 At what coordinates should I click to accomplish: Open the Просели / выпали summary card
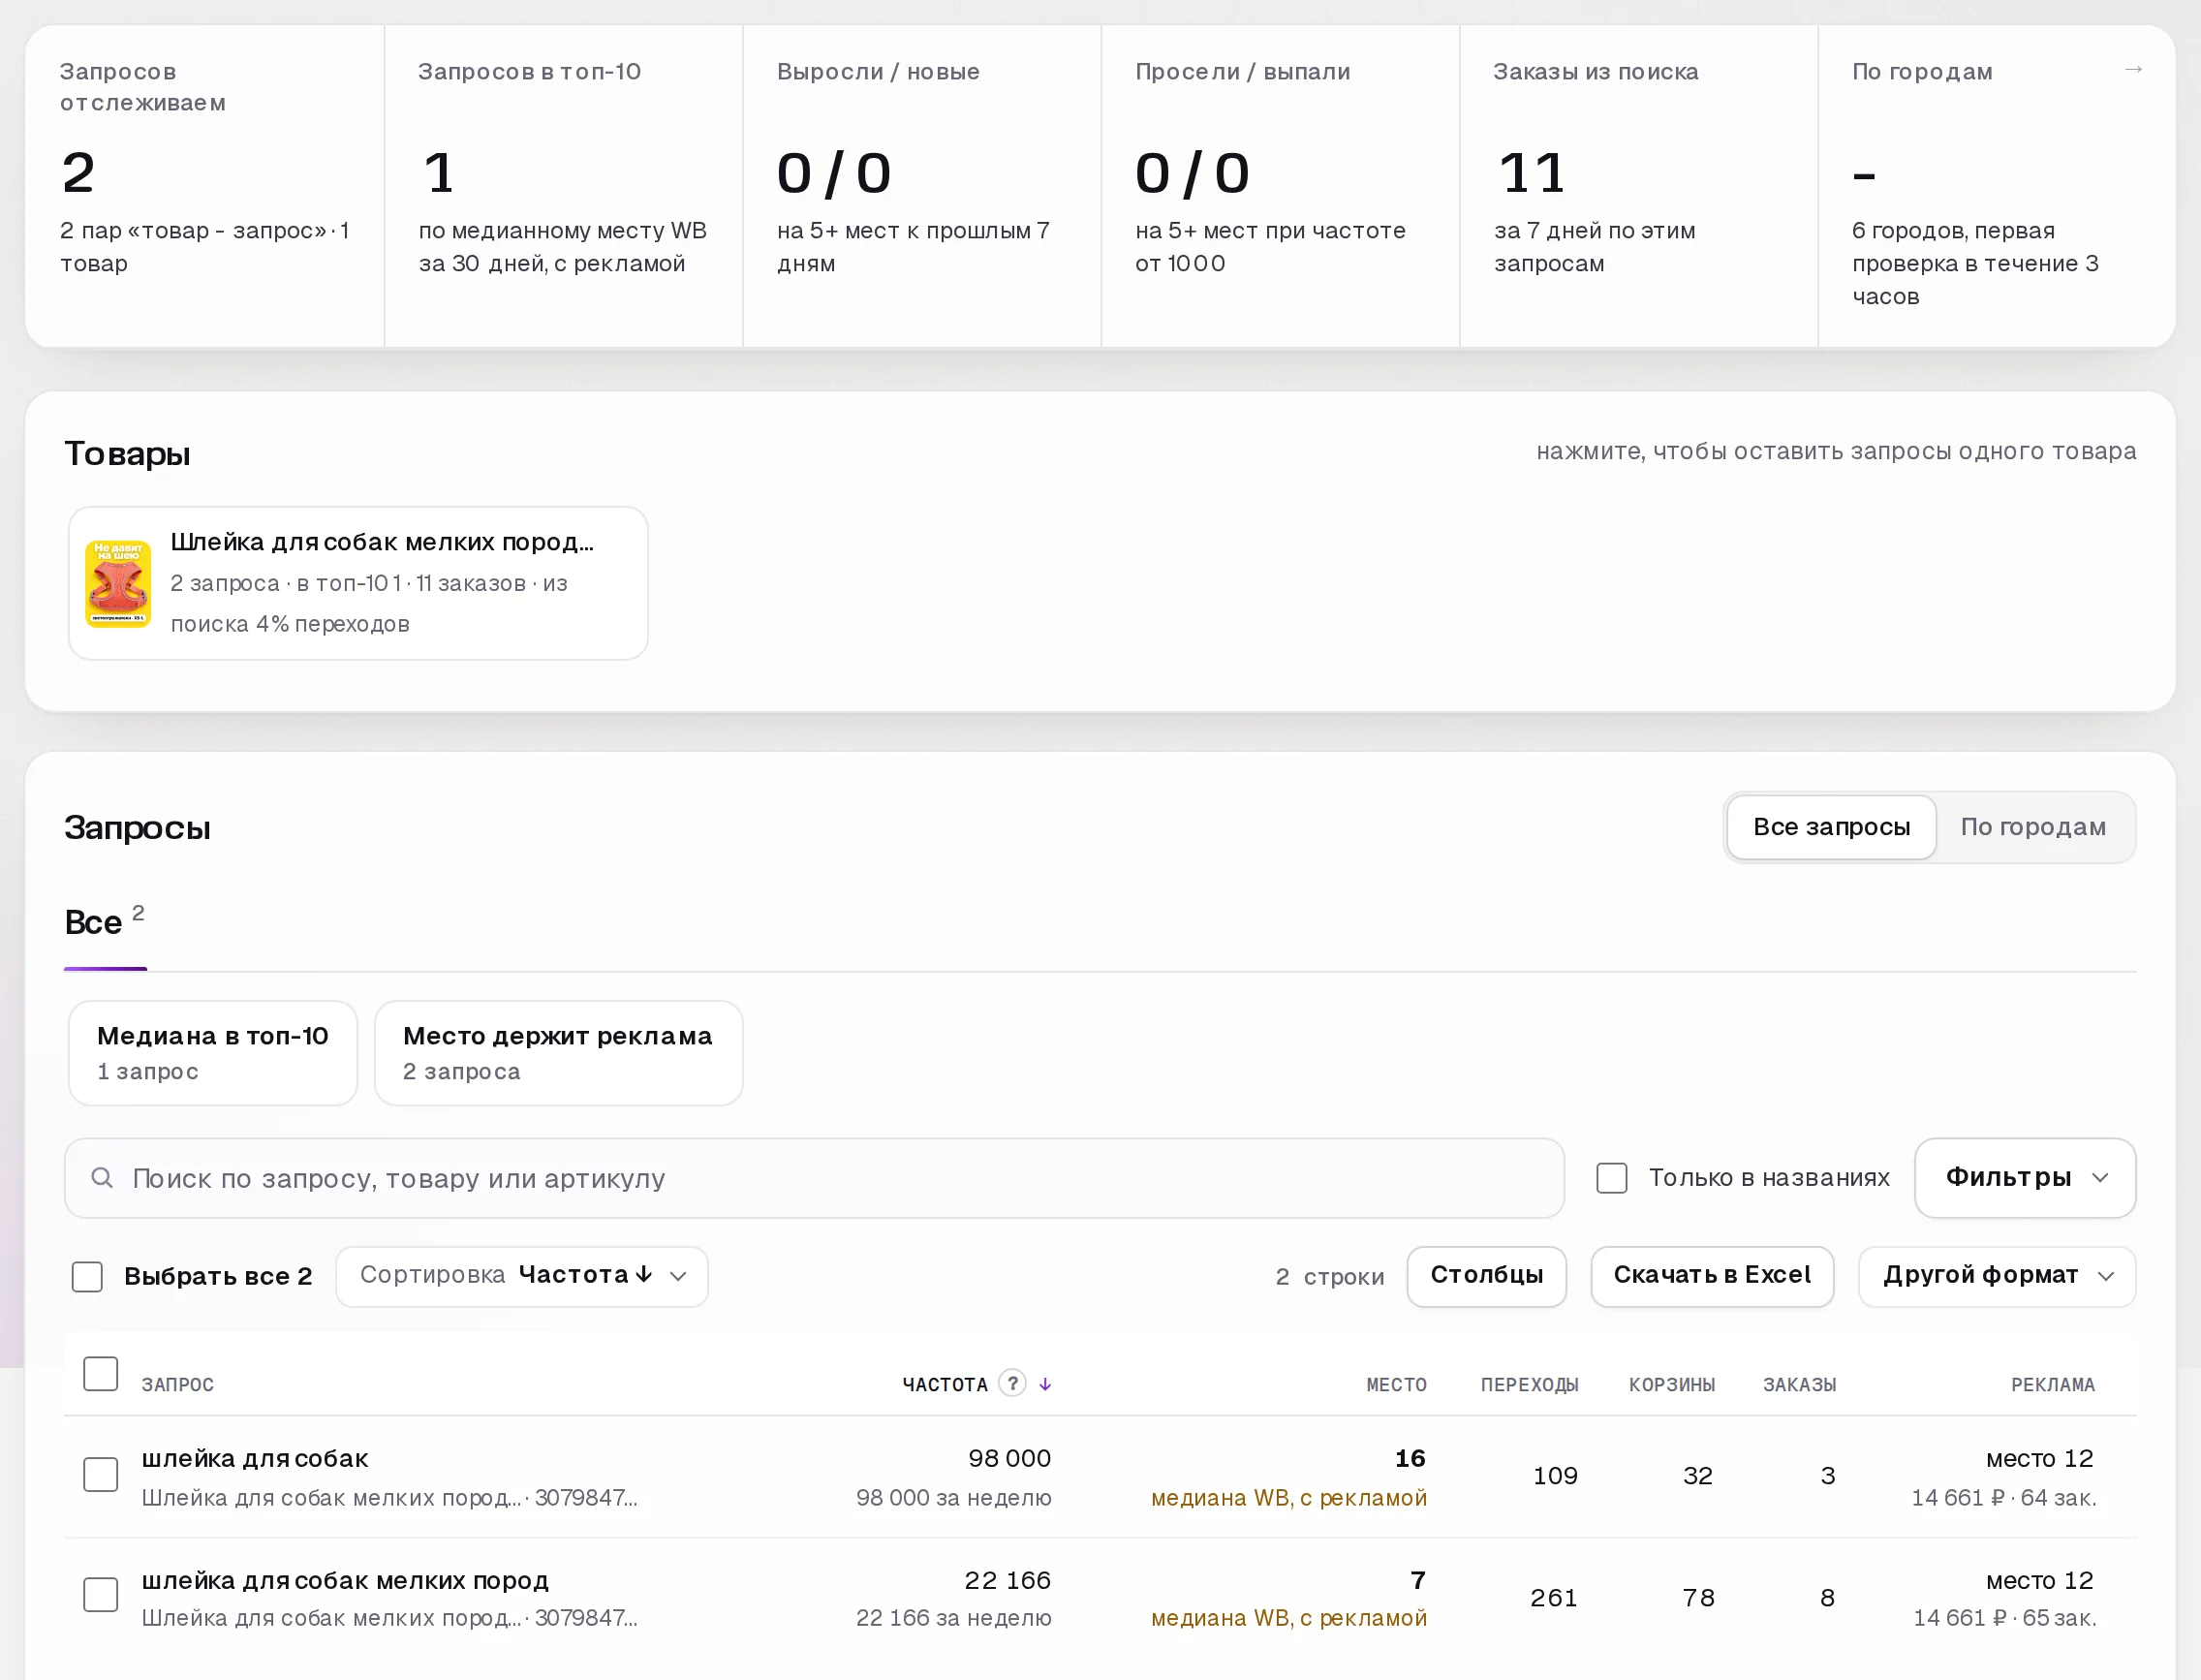pyautogui.click(x=1280, y=186)
